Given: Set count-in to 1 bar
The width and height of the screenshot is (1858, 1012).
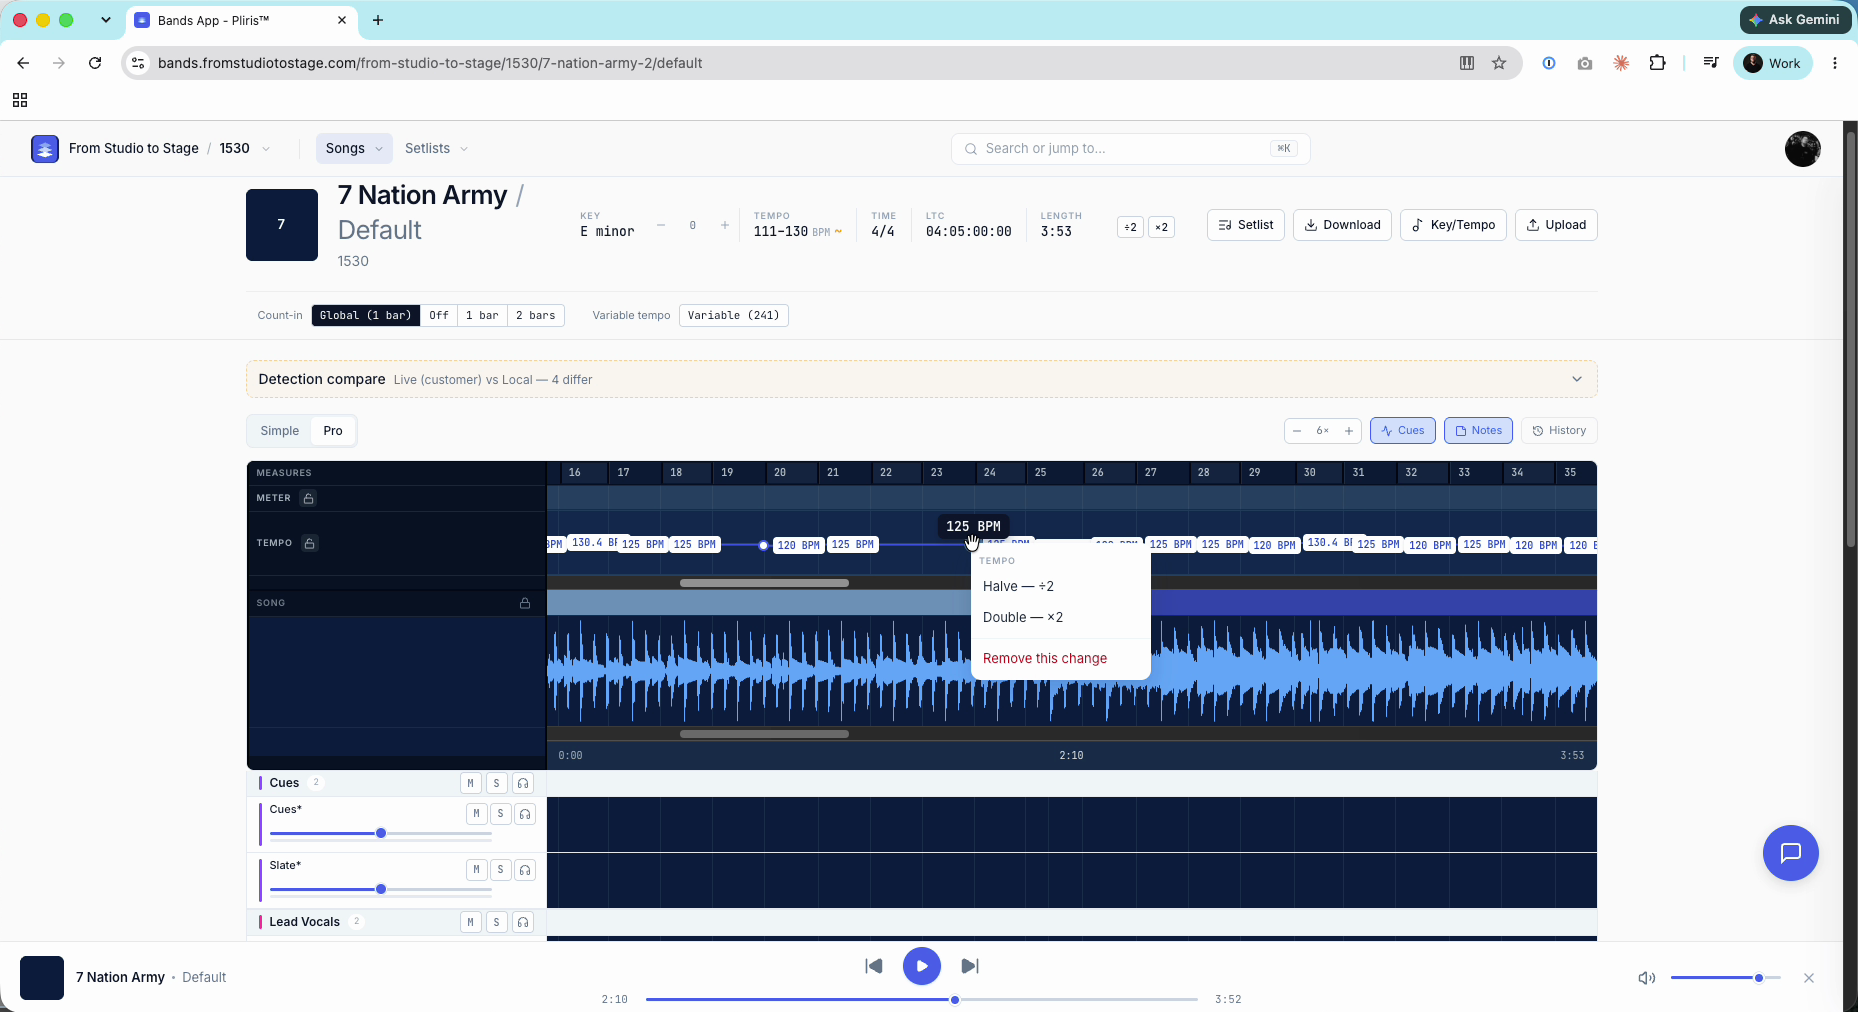Looking at the screenshot, I should 482,316.
